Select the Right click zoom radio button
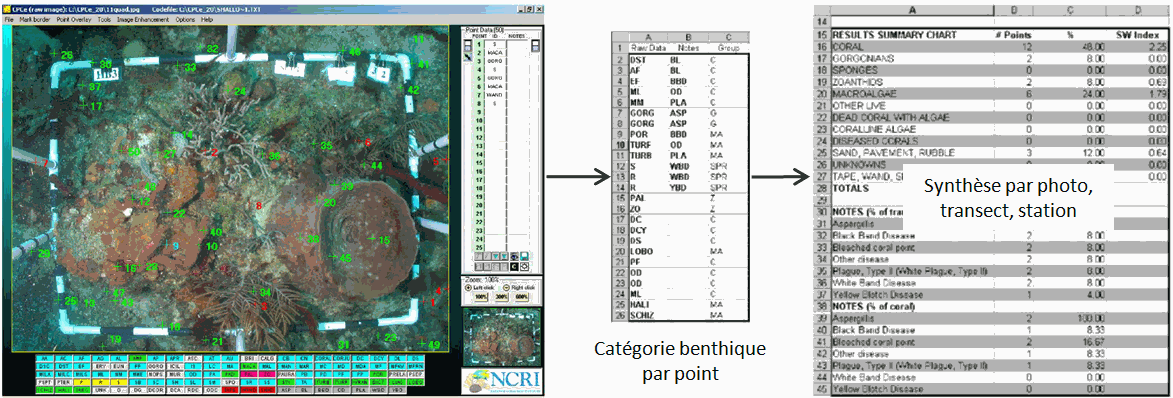Image resolution: width=1173 pixels, height=398 pixels. 506,287
